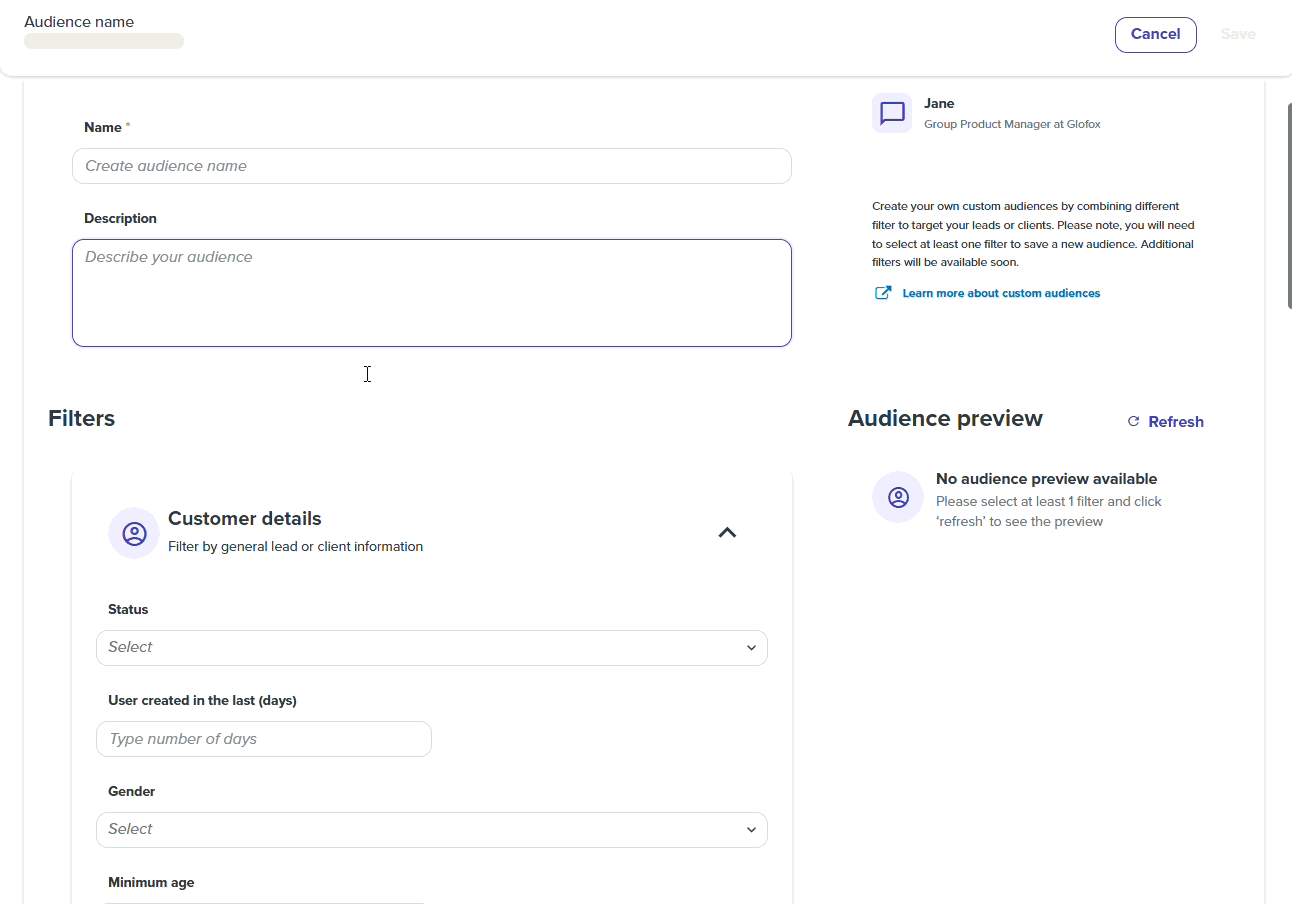This screenshot has height=904, width=1292.
Task: Click the Type number of days field
Action: (x=264, y=739)
